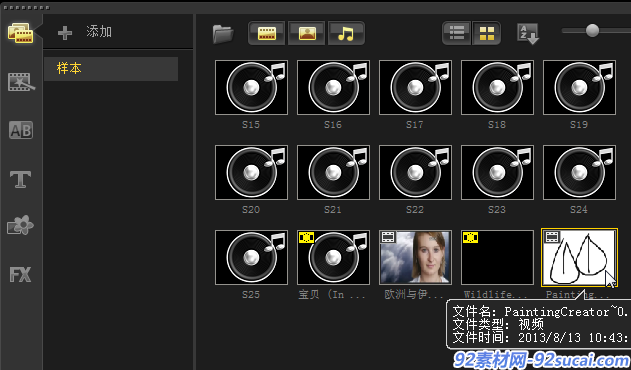This screenshot has height=370, width=631.
Task: Switch to list view
Action: pyautogui.click(x=457, y=33)
